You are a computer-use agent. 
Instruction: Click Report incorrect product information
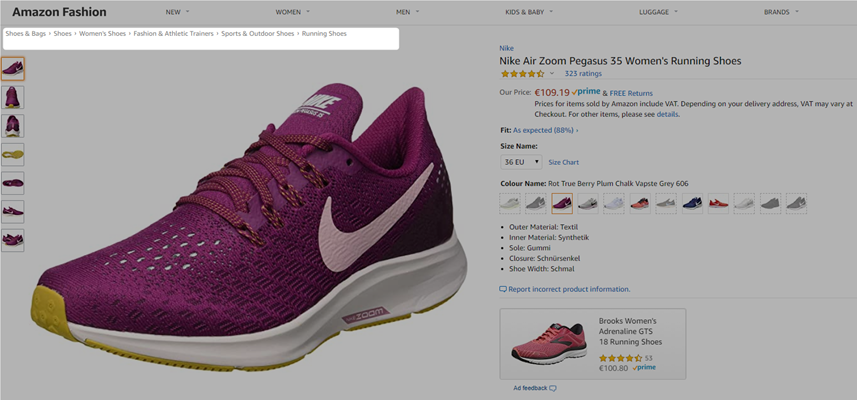[568, 289]
